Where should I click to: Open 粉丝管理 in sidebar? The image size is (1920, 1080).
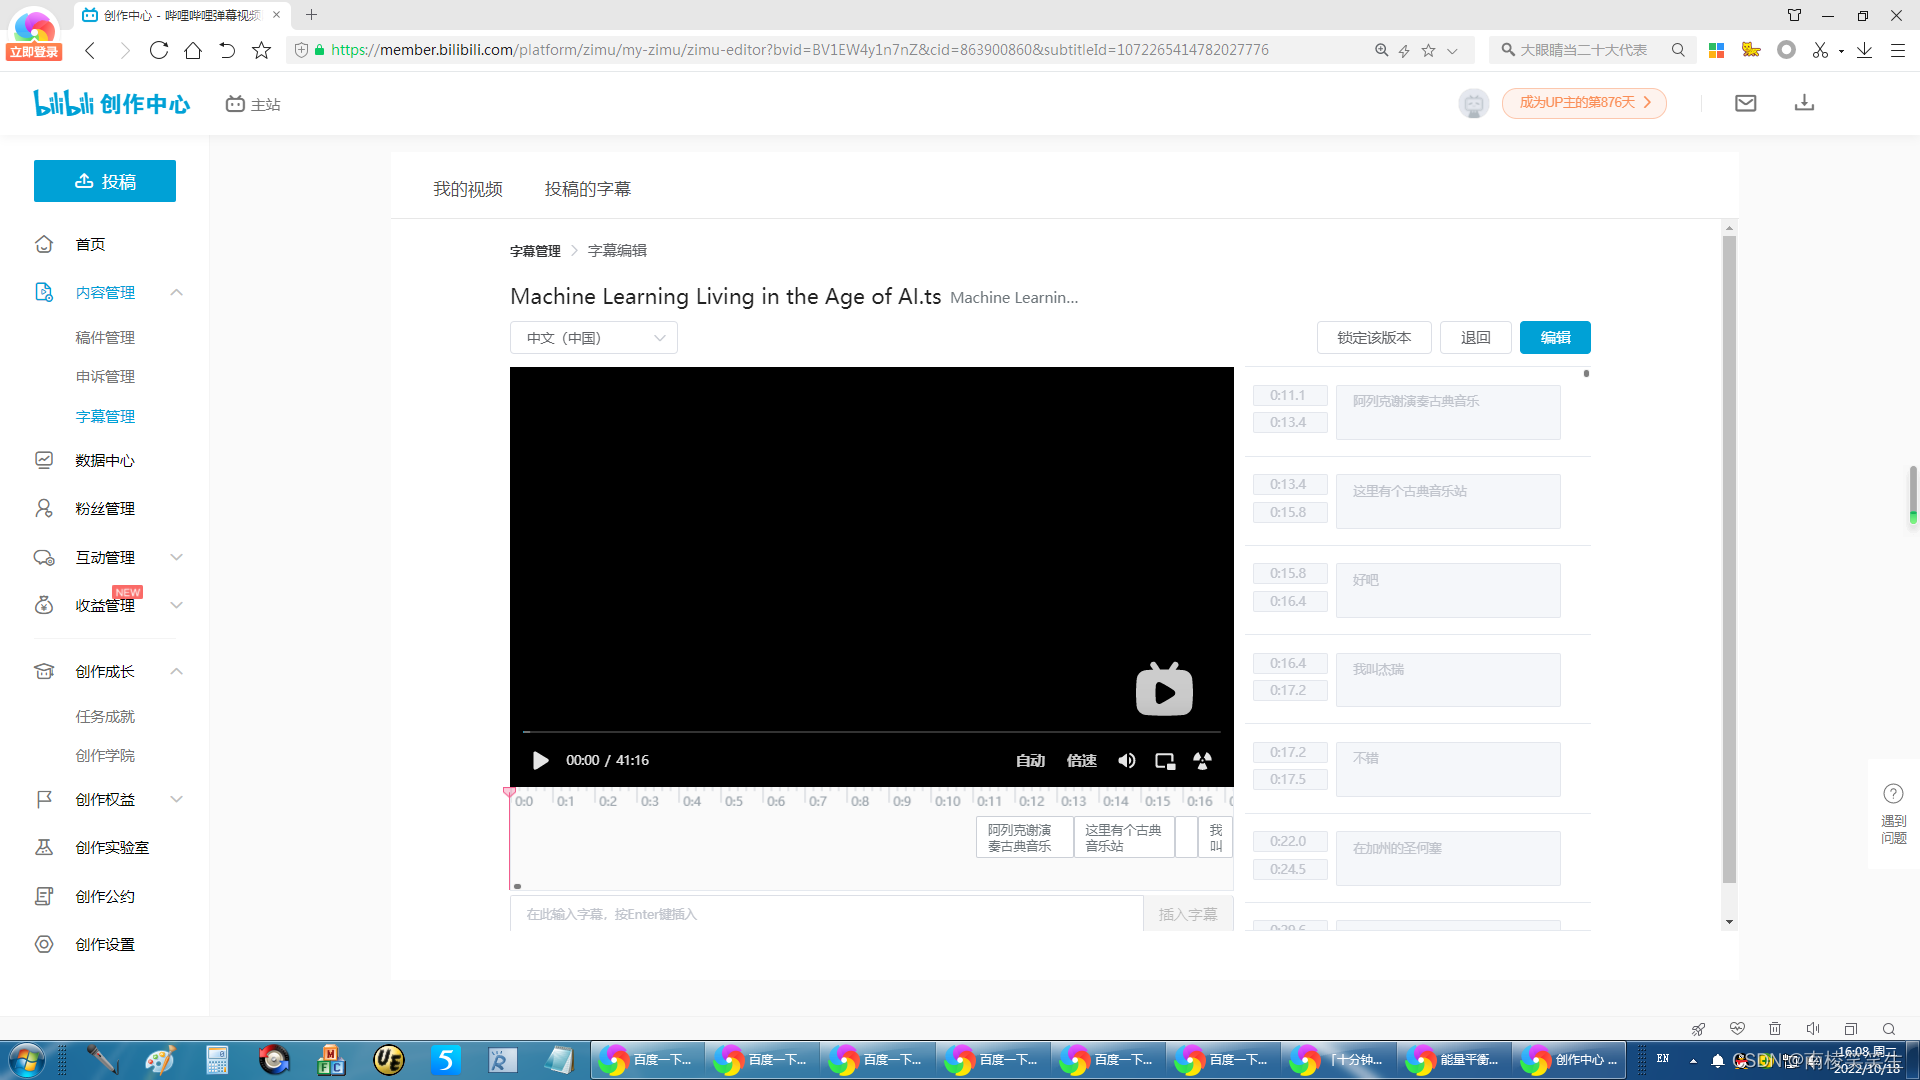(104, 508)
